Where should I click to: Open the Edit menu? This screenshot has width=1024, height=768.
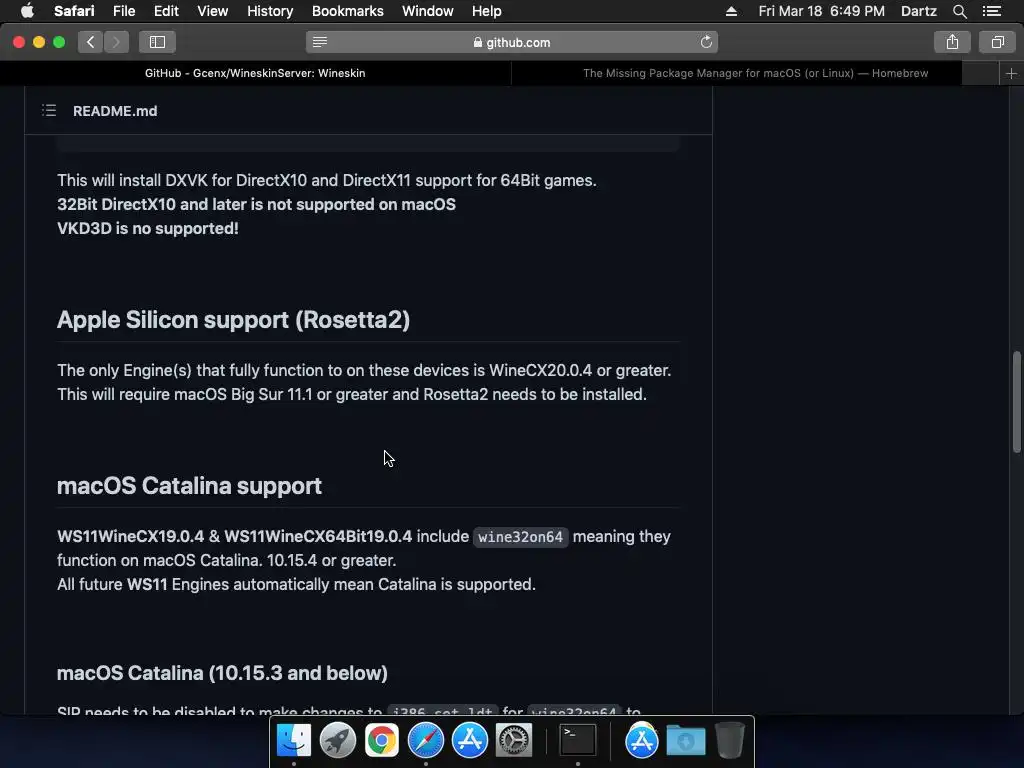click(x=166, y=11)
